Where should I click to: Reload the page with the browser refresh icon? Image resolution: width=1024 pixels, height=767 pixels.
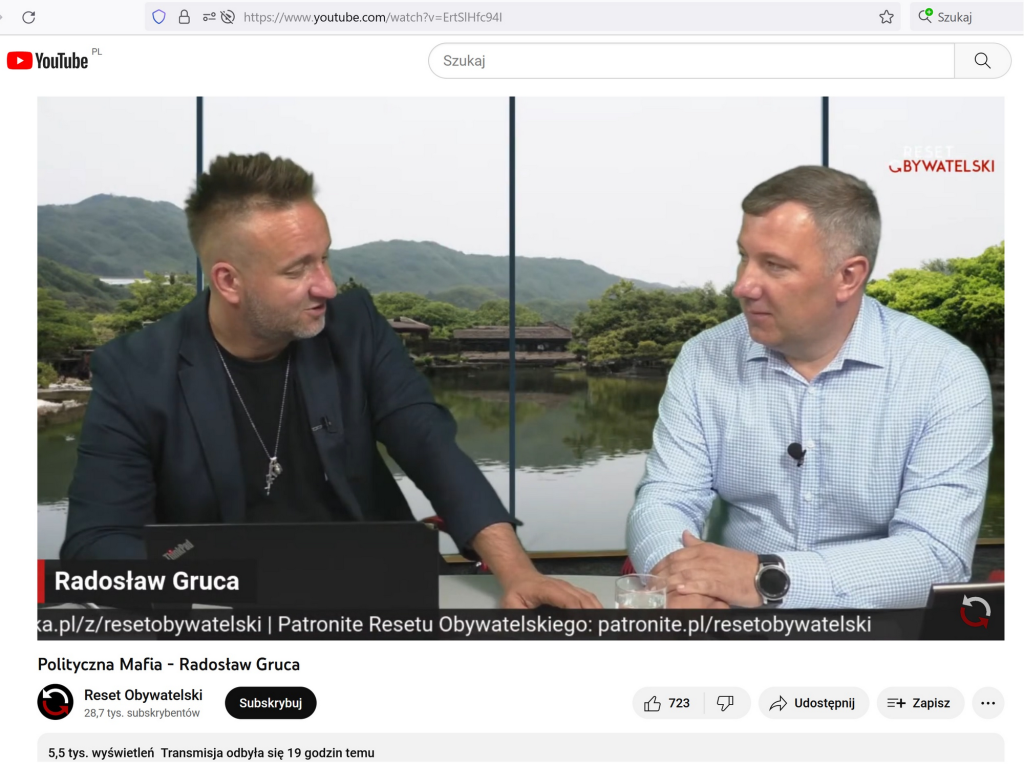click(x=29, y=17)
